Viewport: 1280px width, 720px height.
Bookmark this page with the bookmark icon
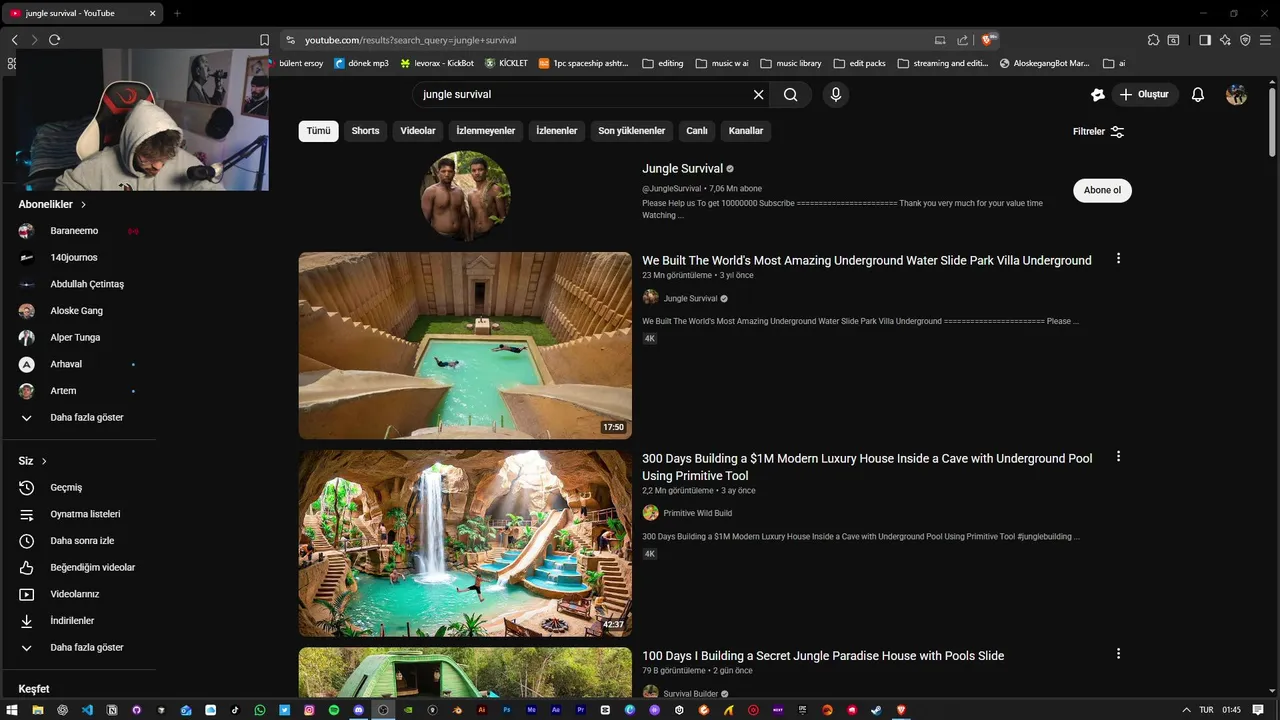pyautogui.click(x=264, y=40)
